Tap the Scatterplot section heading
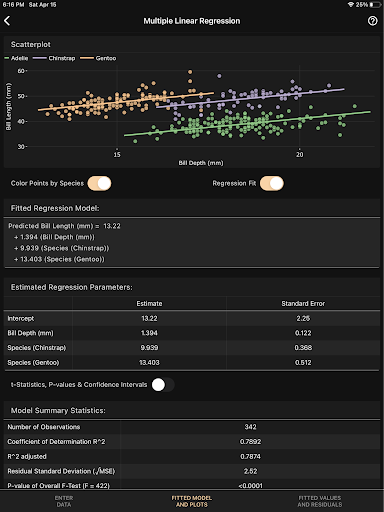The image size is (384, 512). [31, 44]
